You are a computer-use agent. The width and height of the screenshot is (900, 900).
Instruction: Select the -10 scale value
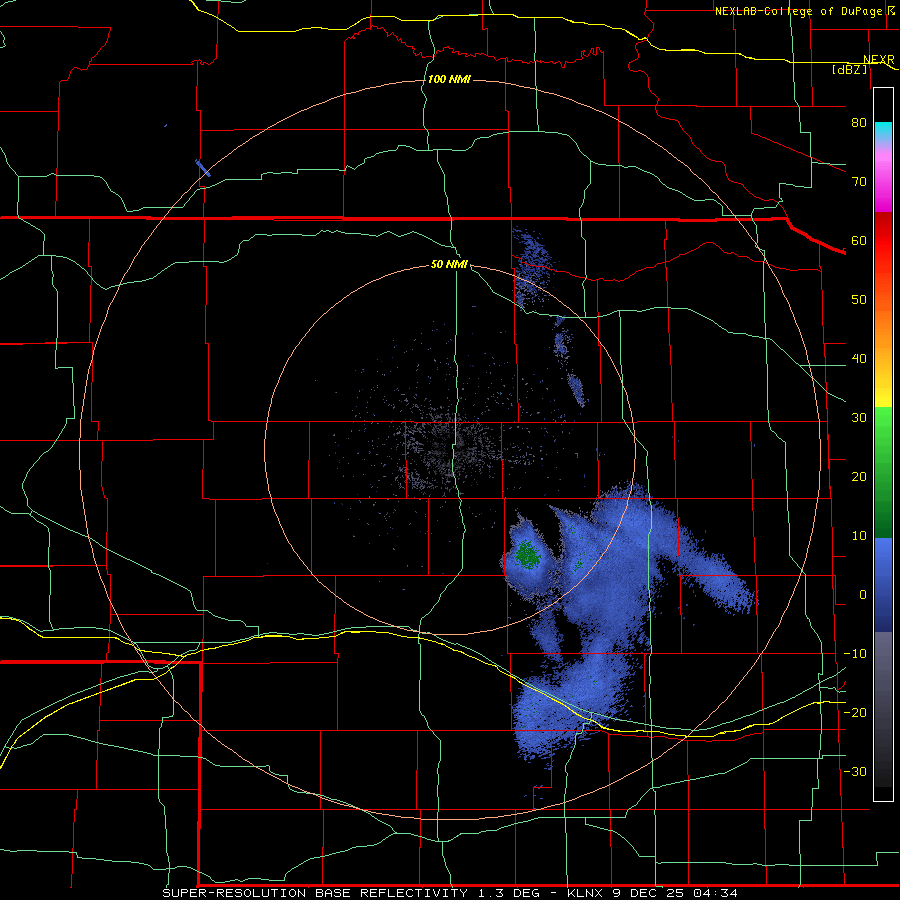pyautogui.click(x=855, y=653)
